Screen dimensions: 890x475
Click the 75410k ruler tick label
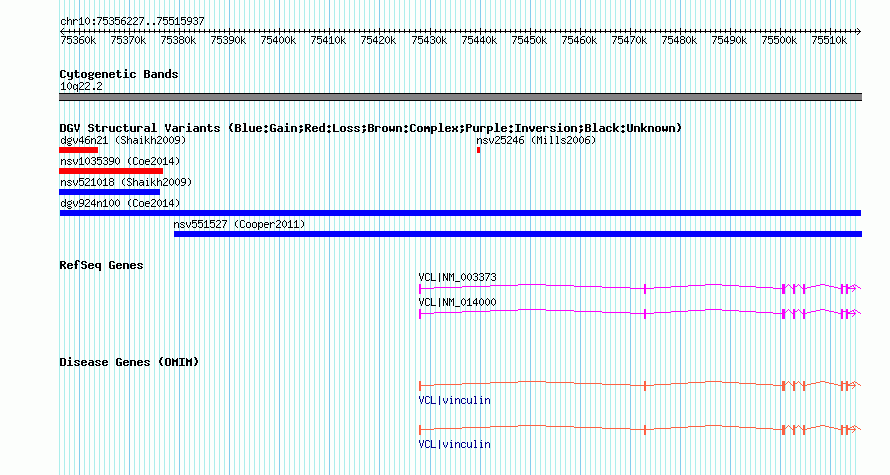(x=328, y=40)
